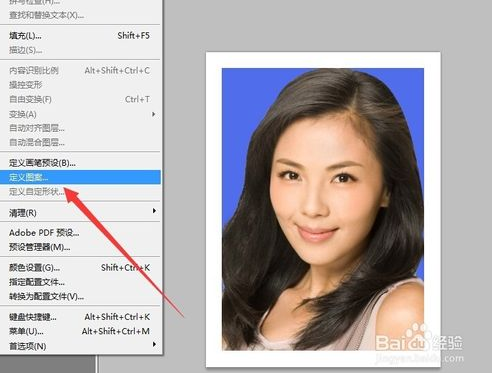Select 定义自定形状... menu item
The width and height of the screenshot is (498, 373).
[80, 192]
